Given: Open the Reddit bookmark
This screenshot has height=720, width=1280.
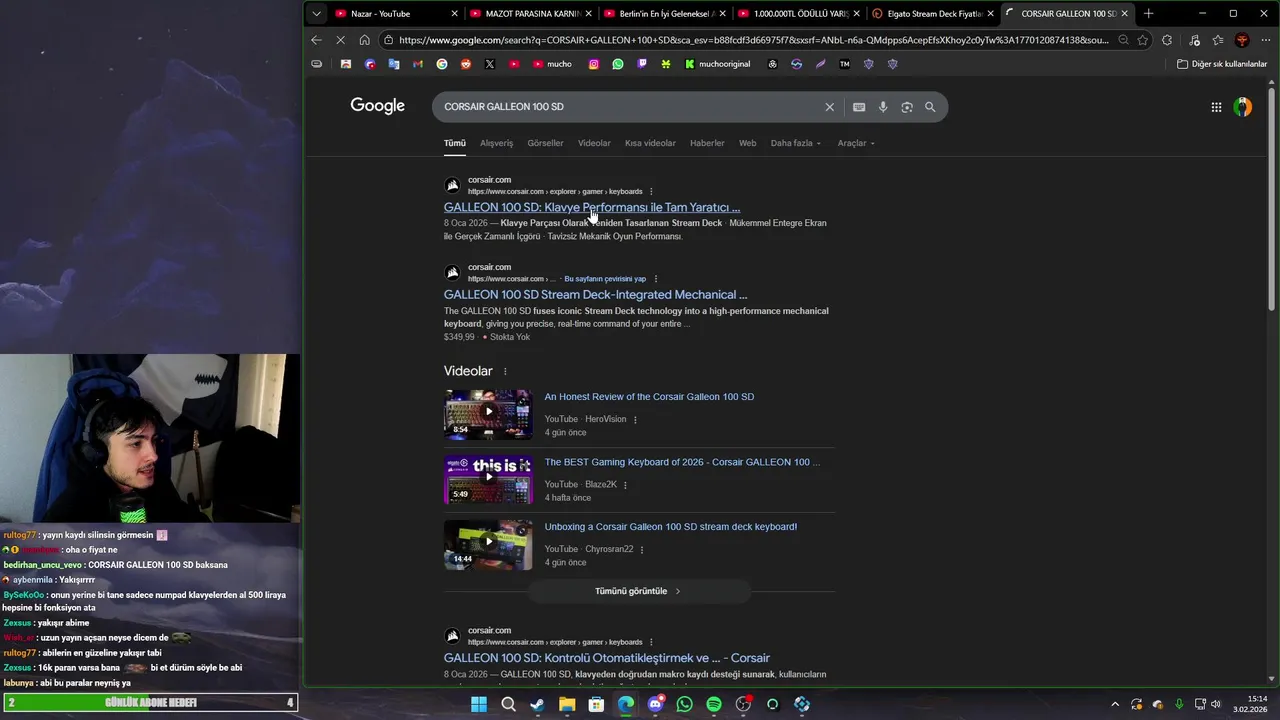Looking at the screenshot, I should tap(466, 64).
